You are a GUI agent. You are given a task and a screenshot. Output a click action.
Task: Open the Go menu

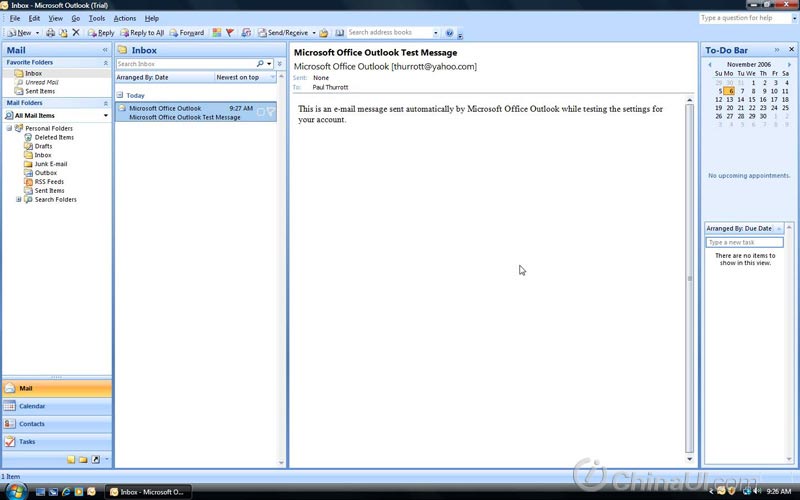pos(76,18)
